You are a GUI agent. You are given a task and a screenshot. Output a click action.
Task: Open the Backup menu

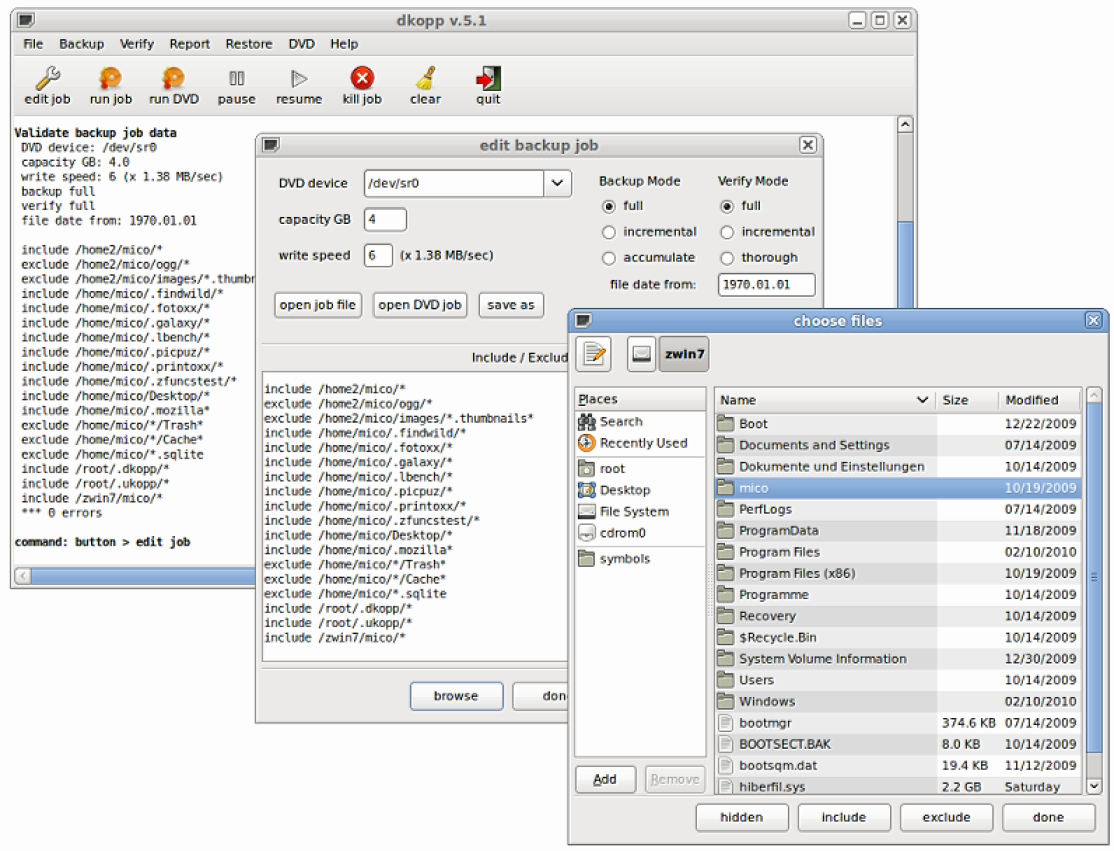(81, 44)
